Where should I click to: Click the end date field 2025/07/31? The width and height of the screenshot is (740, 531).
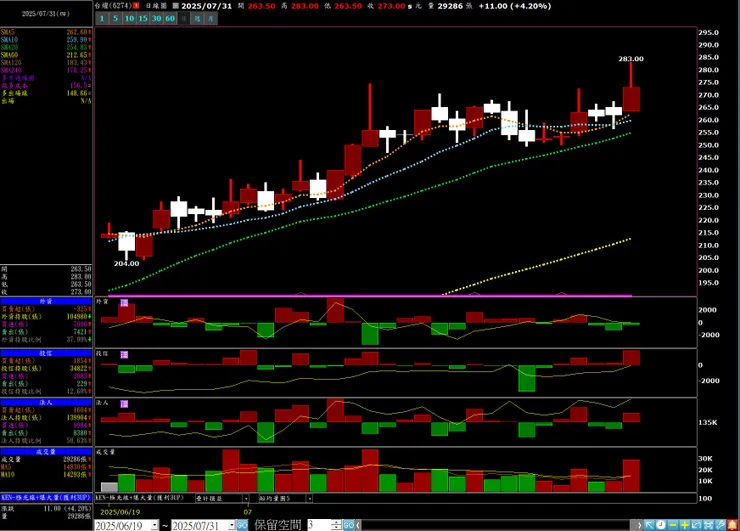coord(200,525)
